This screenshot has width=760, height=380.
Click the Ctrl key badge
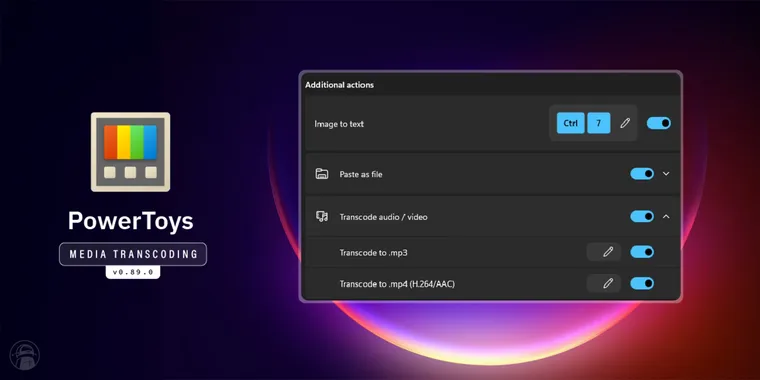(x=570, y=123)
